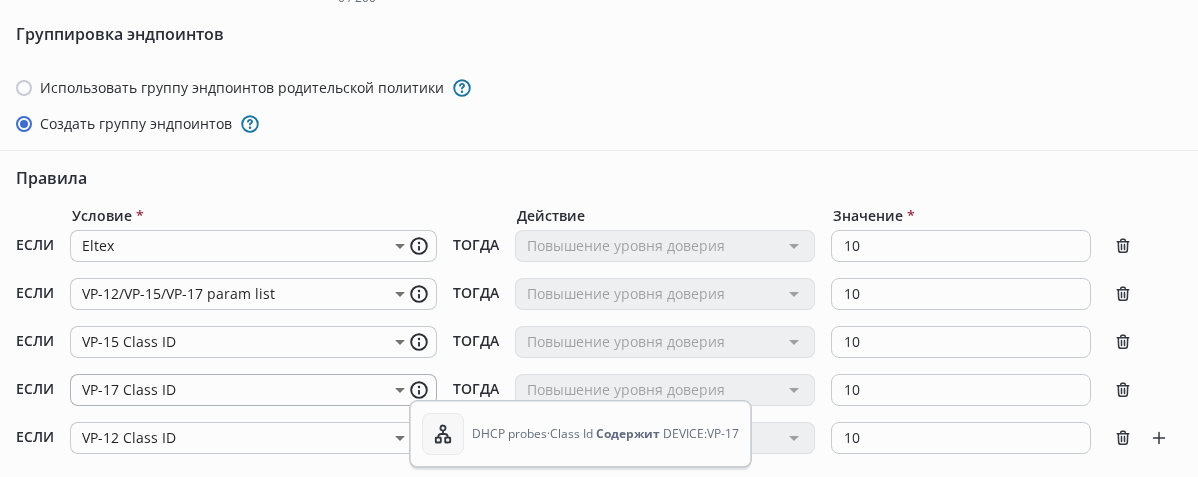This screenshot has height=477, width=1198.
Task: Open help for parent policy endpoint group
Action: tap(462, 88)
